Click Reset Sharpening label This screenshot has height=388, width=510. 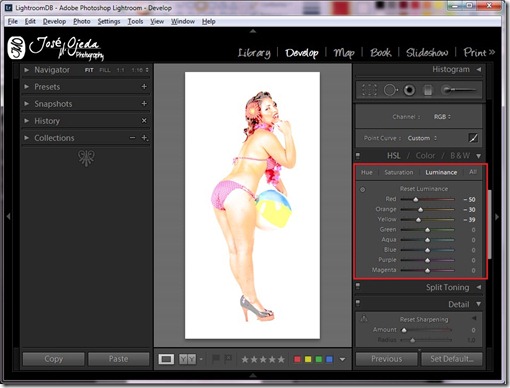click(424, 319)
